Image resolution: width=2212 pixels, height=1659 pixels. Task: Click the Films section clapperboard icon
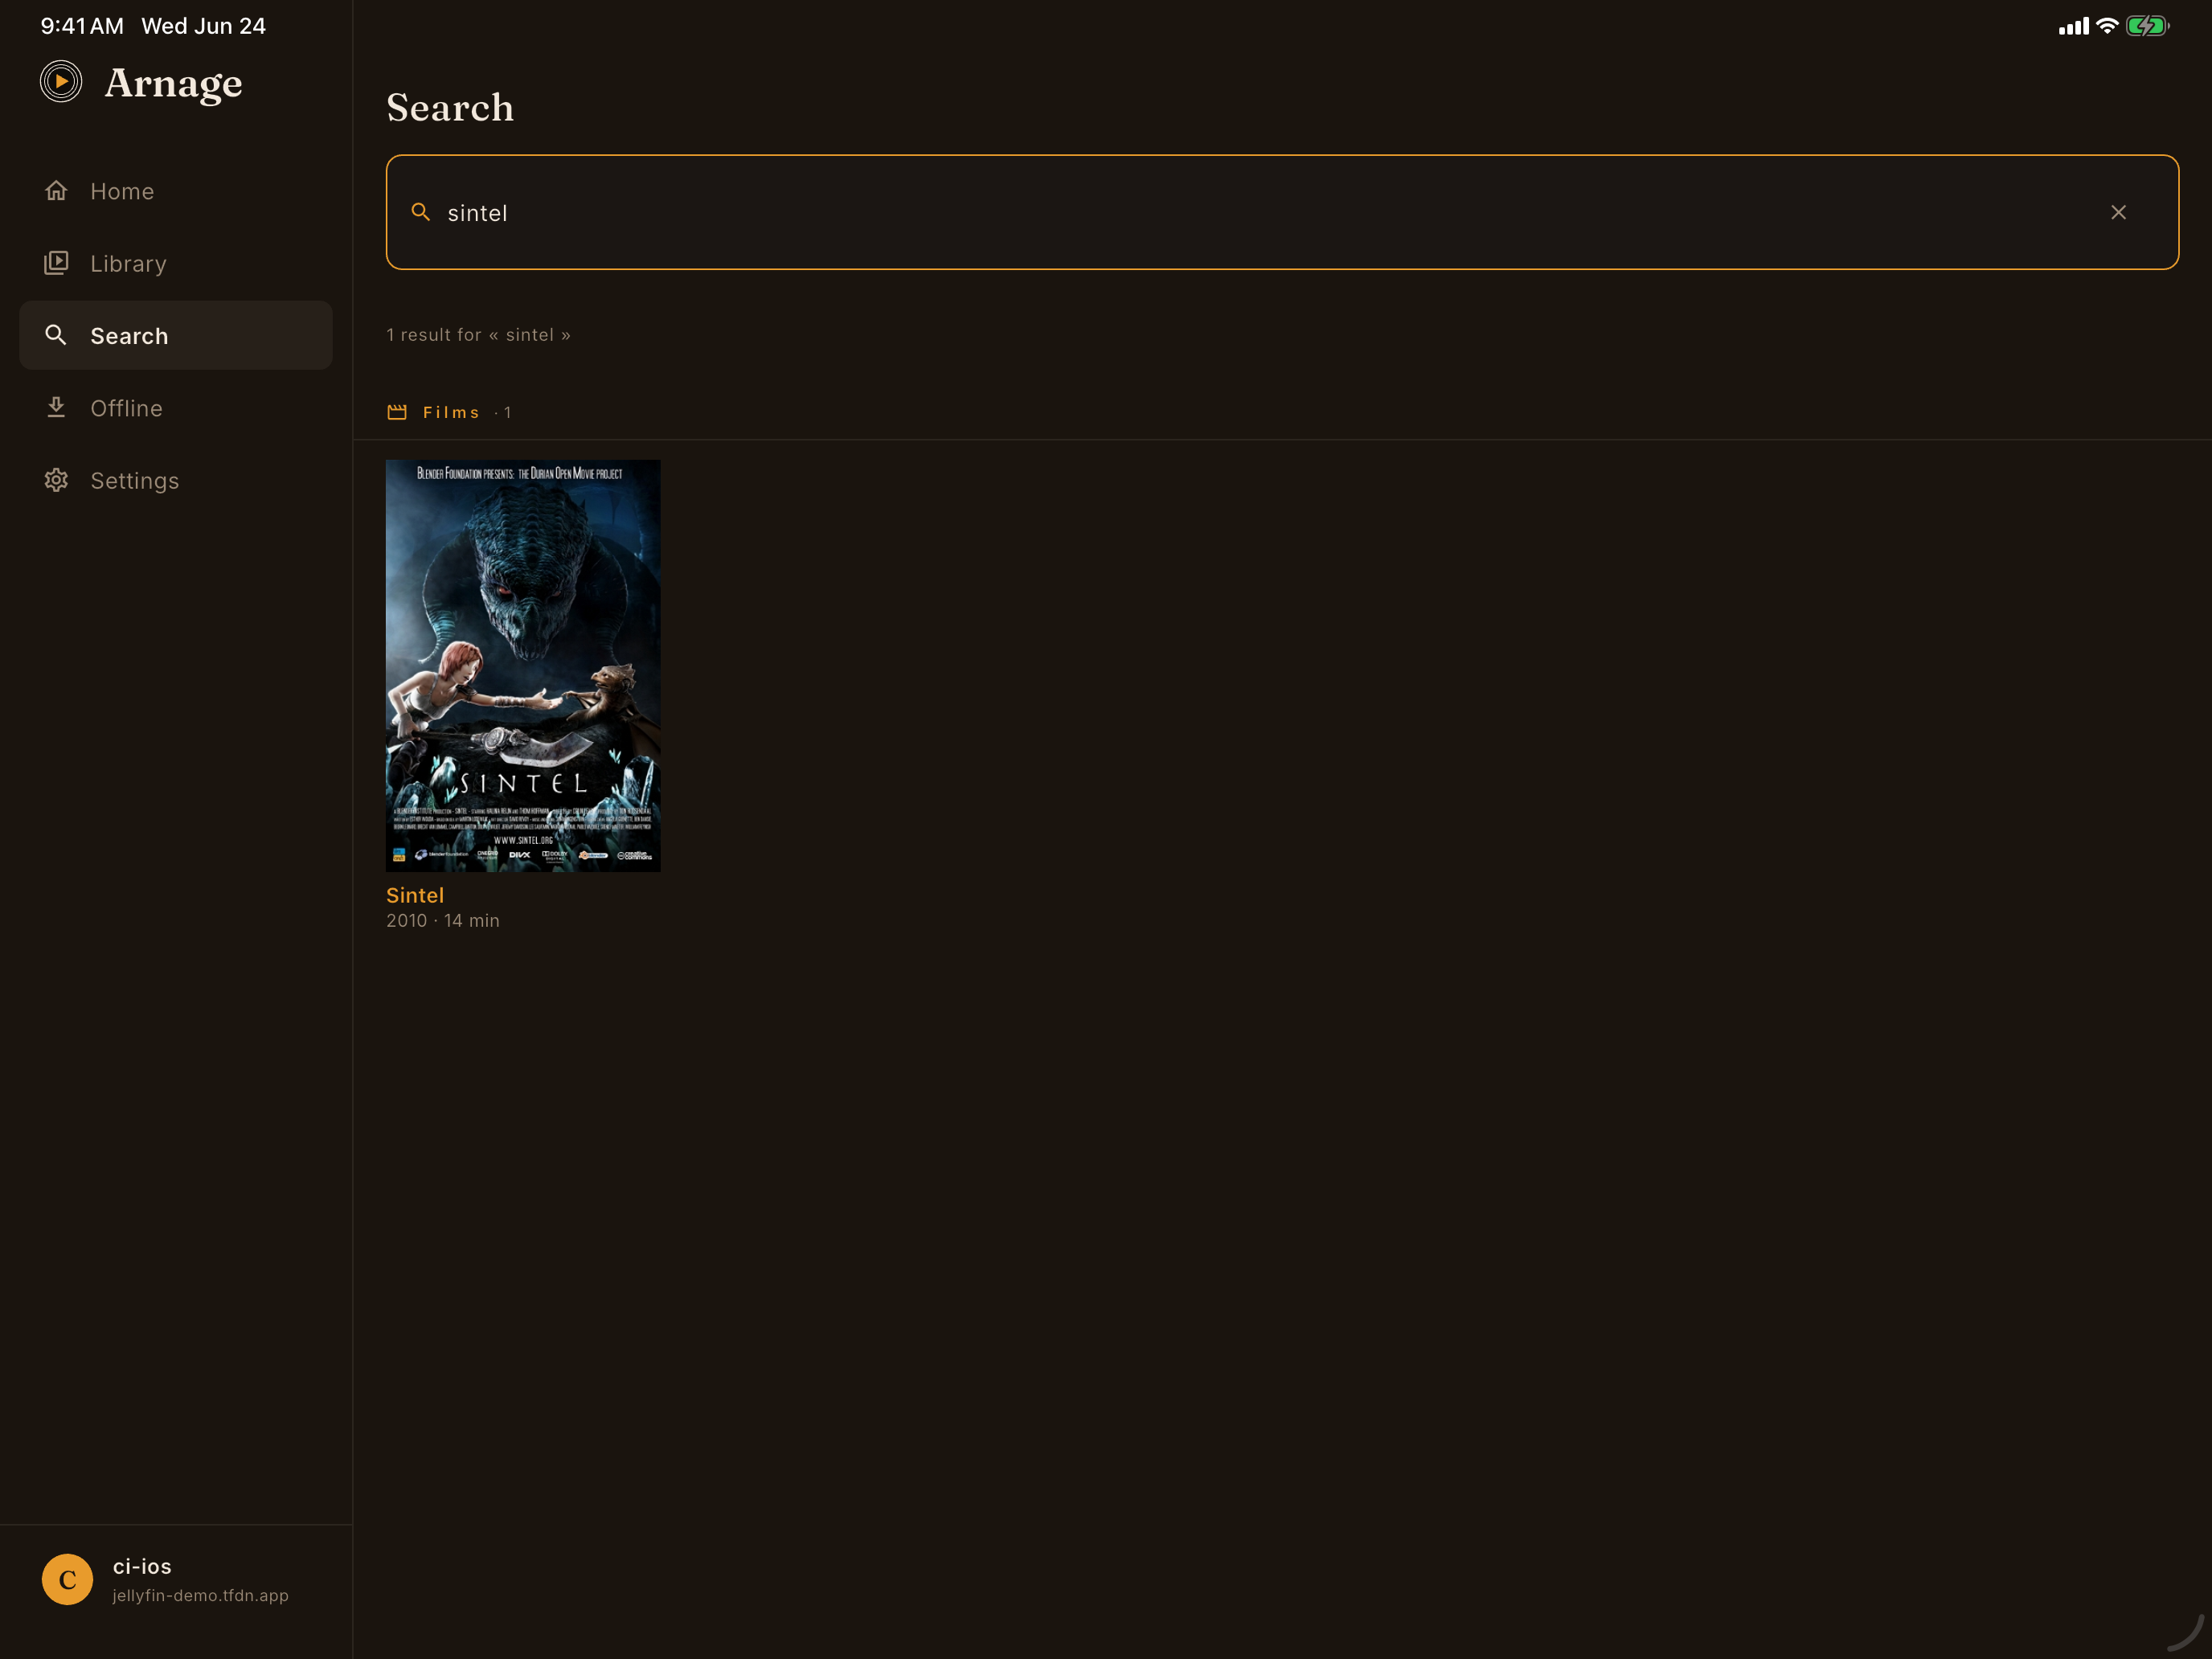point(397,412)
